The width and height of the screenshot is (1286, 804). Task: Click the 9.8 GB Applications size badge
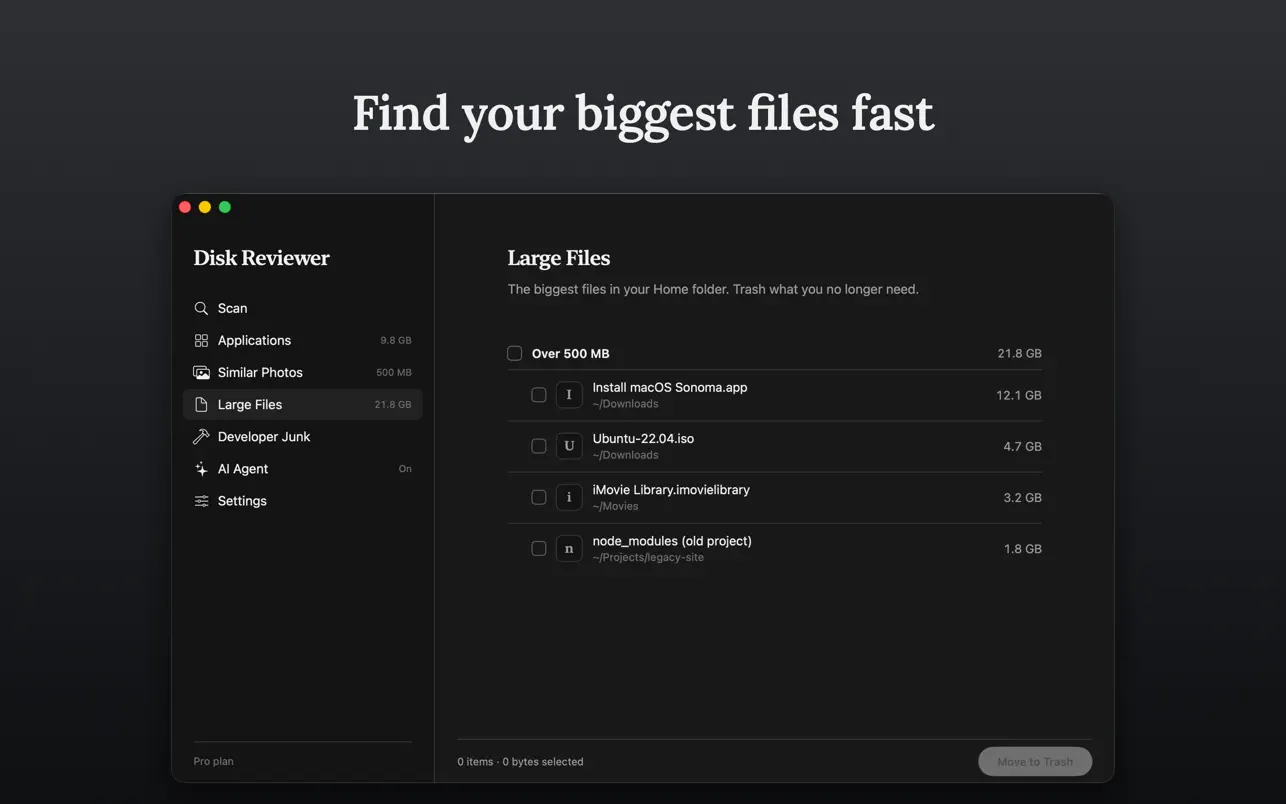pos(395,340)
